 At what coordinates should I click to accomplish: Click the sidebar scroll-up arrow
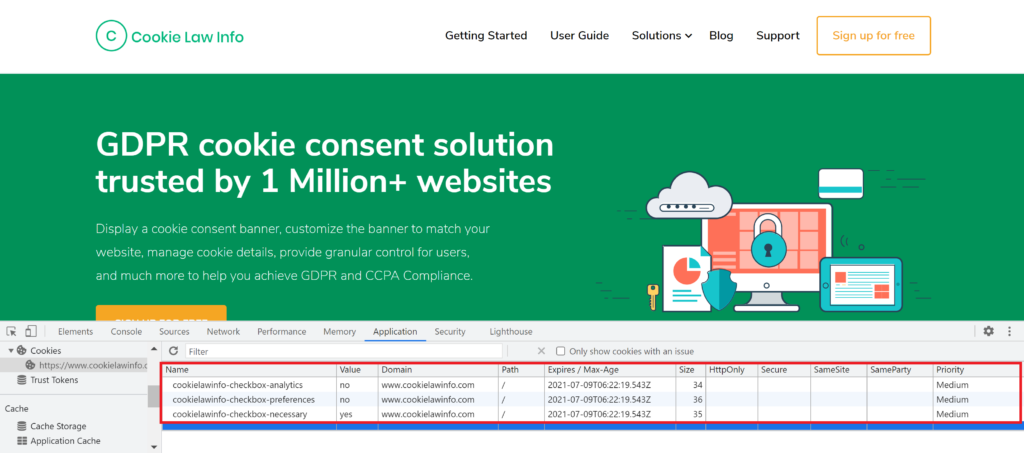(154, 349)
